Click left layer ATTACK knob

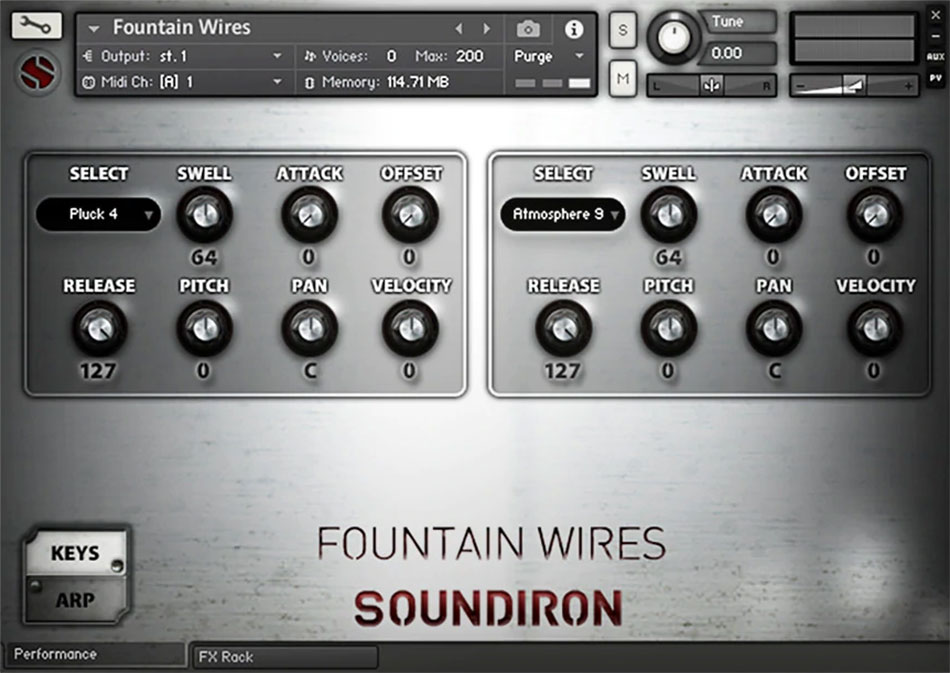(310, 214)
